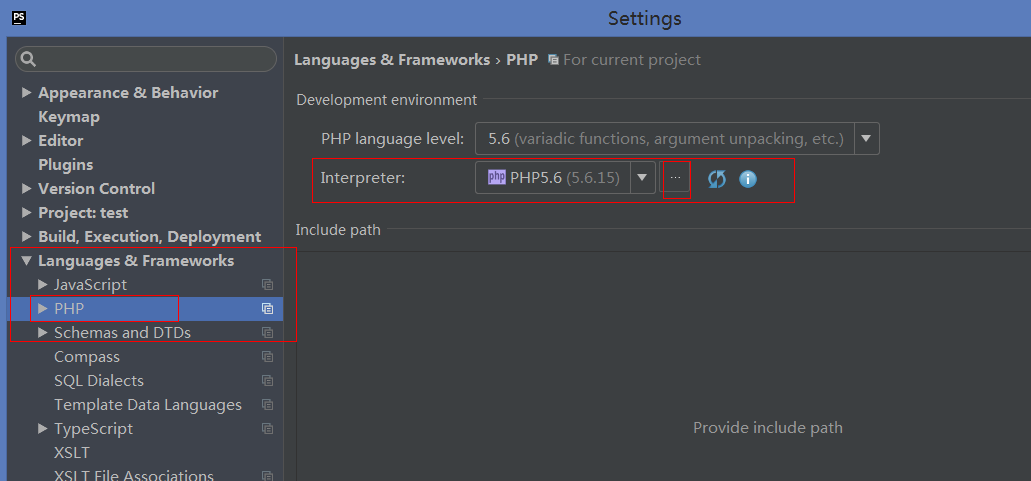Select Keymap in the settings tree

(x=68, y=117)
